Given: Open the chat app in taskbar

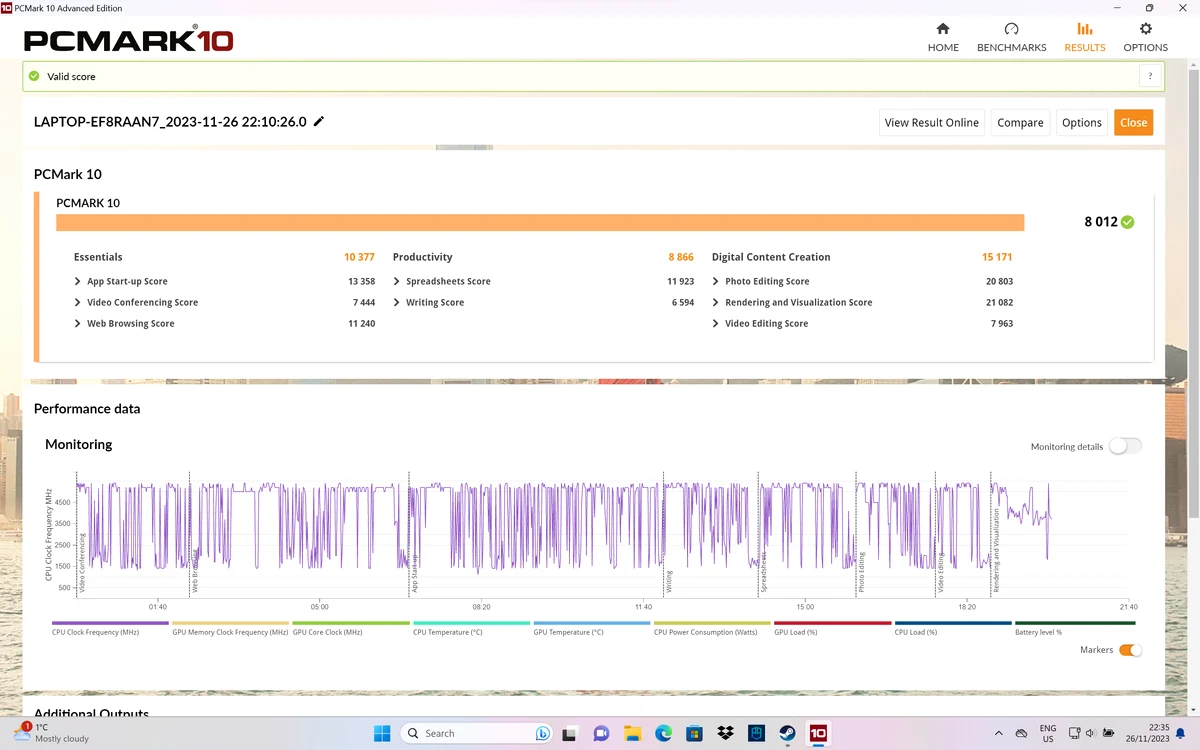Looking at the screenshot, I should coord(601,733).
